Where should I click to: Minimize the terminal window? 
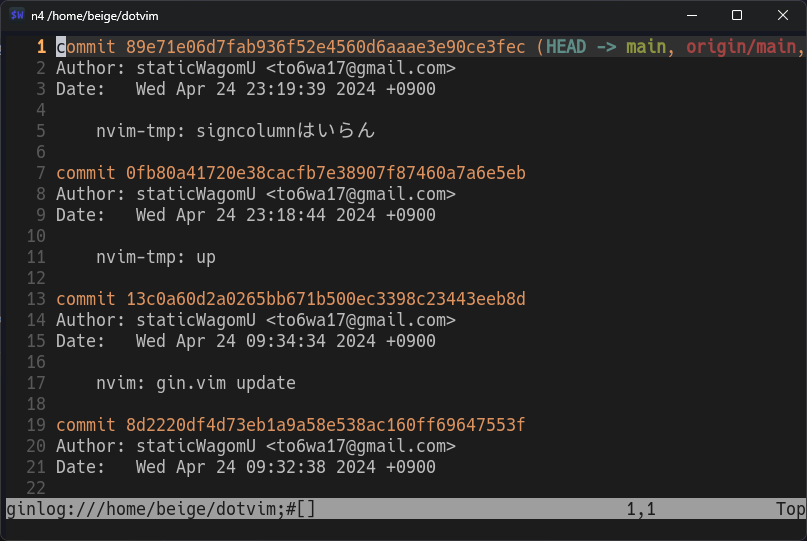coord(690,15)
